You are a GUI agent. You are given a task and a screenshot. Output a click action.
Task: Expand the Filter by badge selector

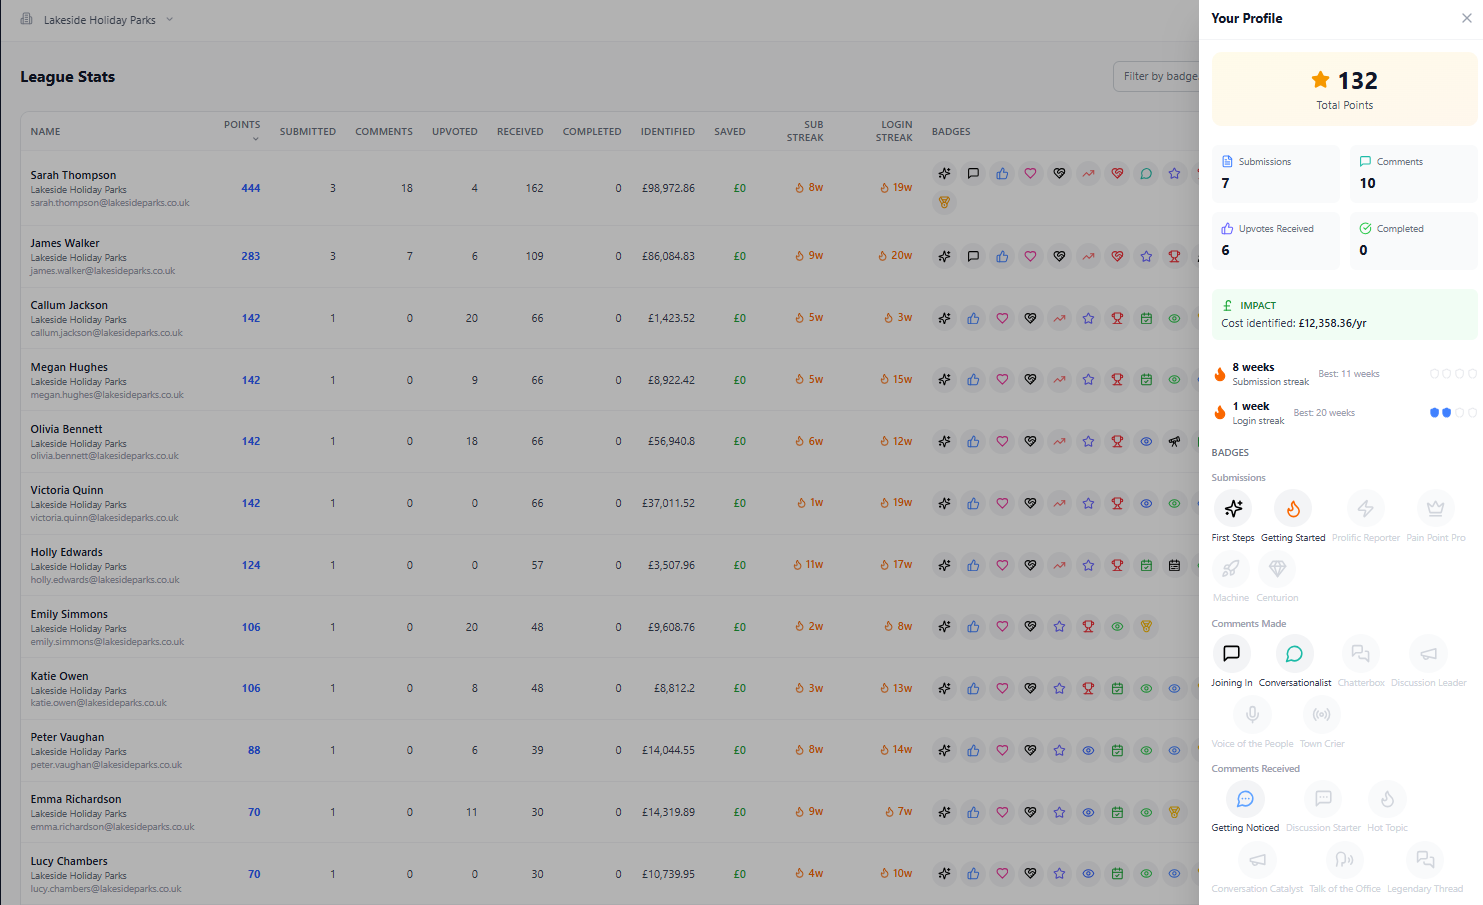point(1160,76)
